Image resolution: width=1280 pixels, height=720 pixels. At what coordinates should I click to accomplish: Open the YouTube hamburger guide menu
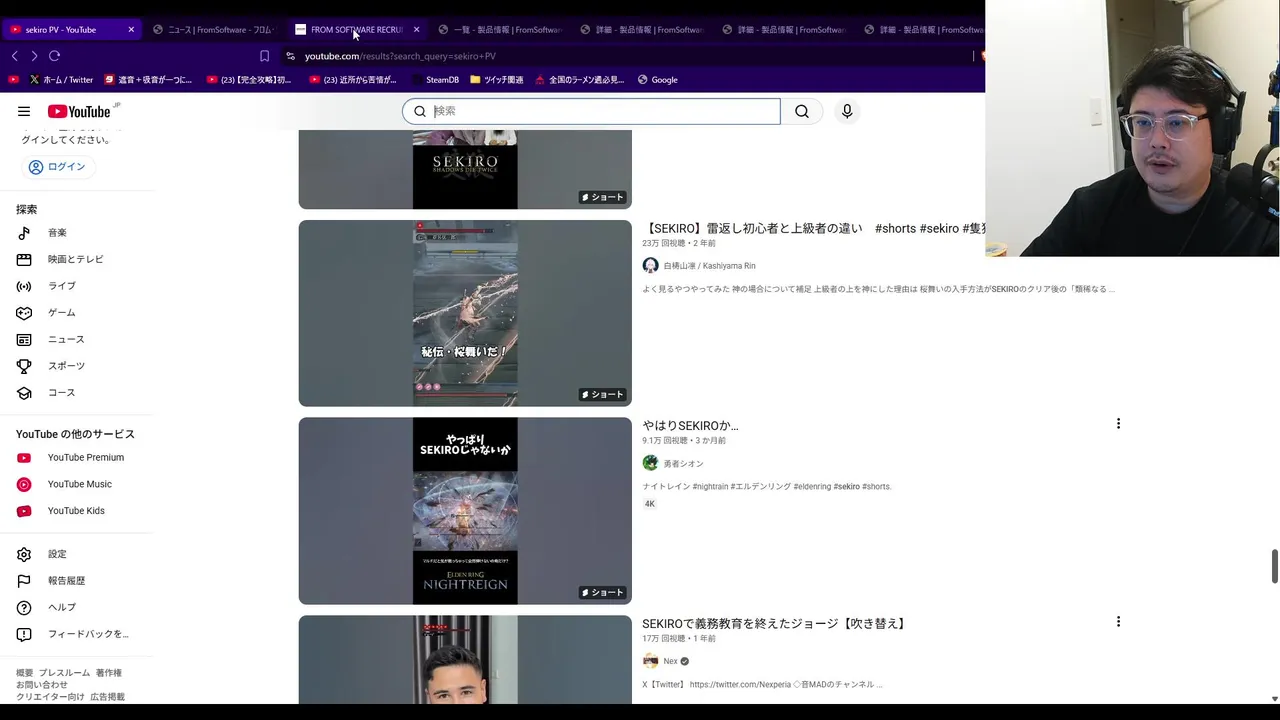tap(24, 111)
